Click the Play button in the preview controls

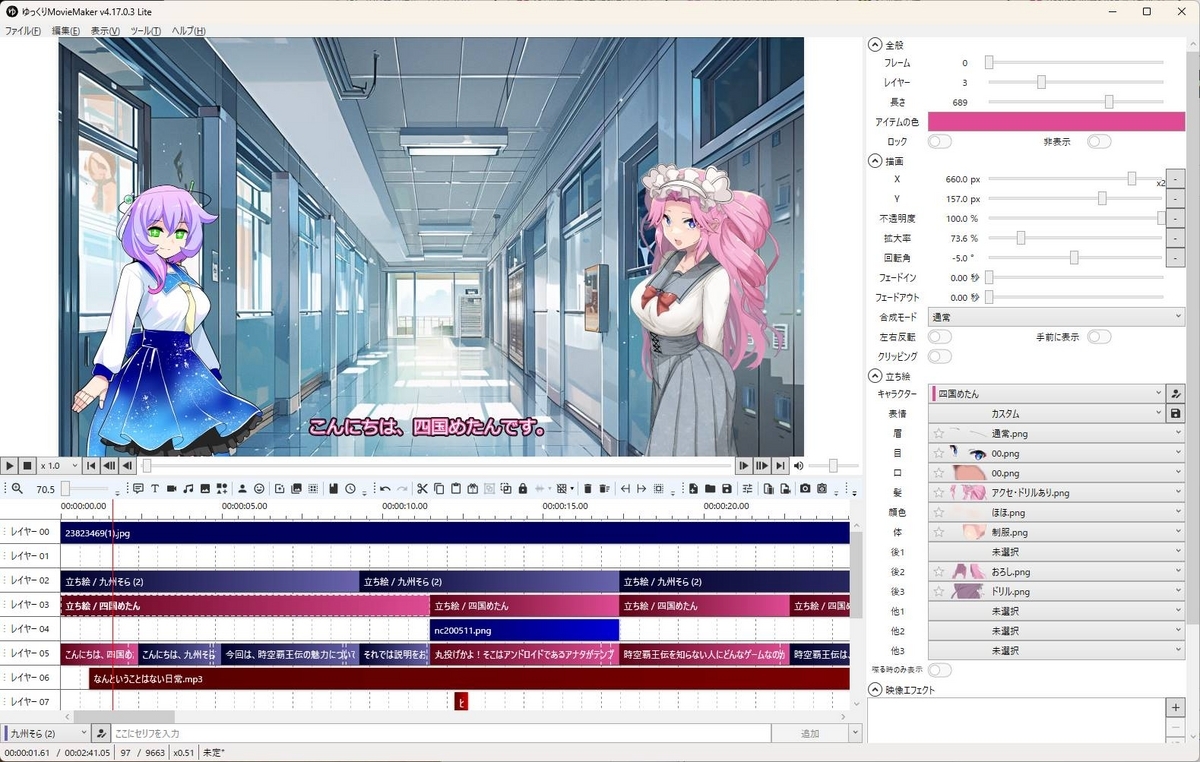pos(9,466)
